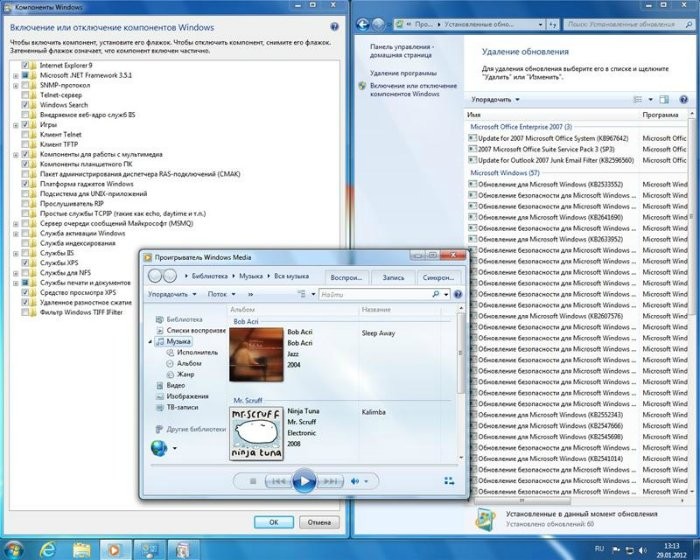Collapse the Музыка tree in Media Player

pyautogui.click(x=150, y=342)
